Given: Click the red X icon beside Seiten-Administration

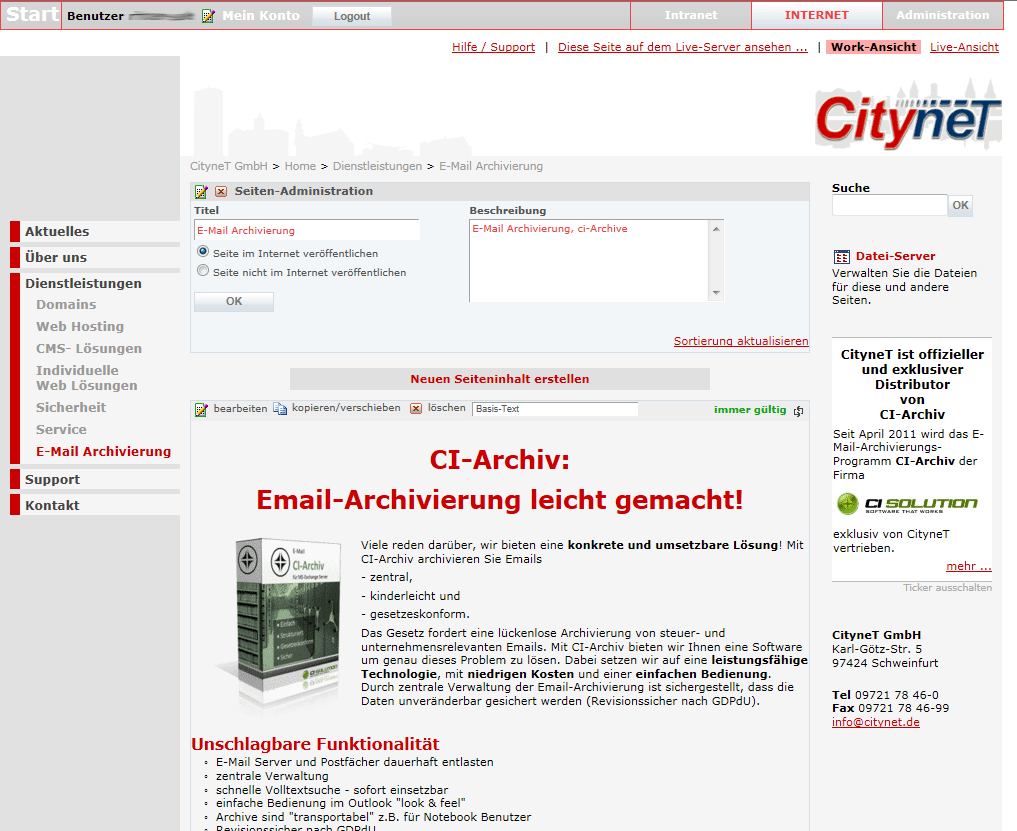Looking at the screenshot, I should pos(221,191).
